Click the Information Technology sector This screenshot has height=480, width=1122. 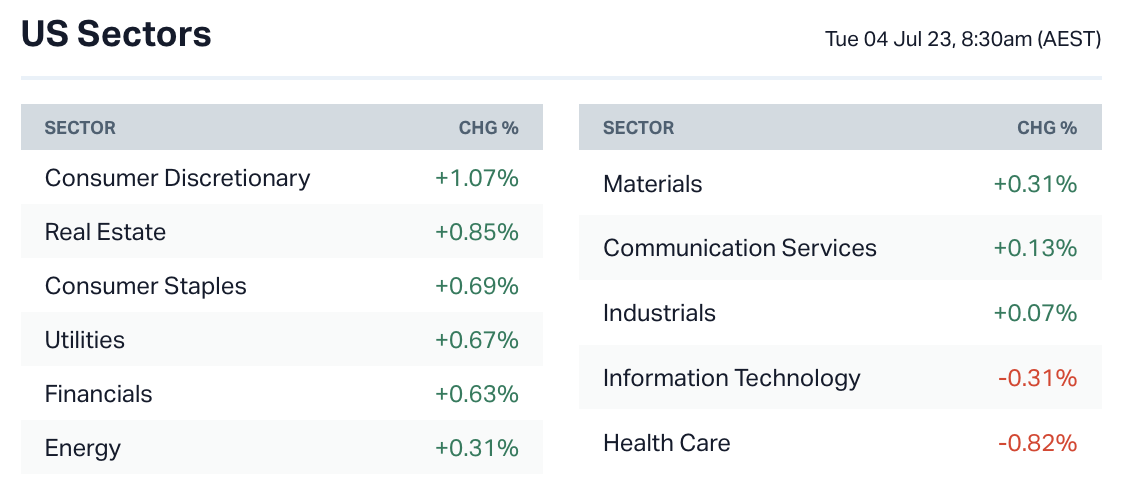731,378
